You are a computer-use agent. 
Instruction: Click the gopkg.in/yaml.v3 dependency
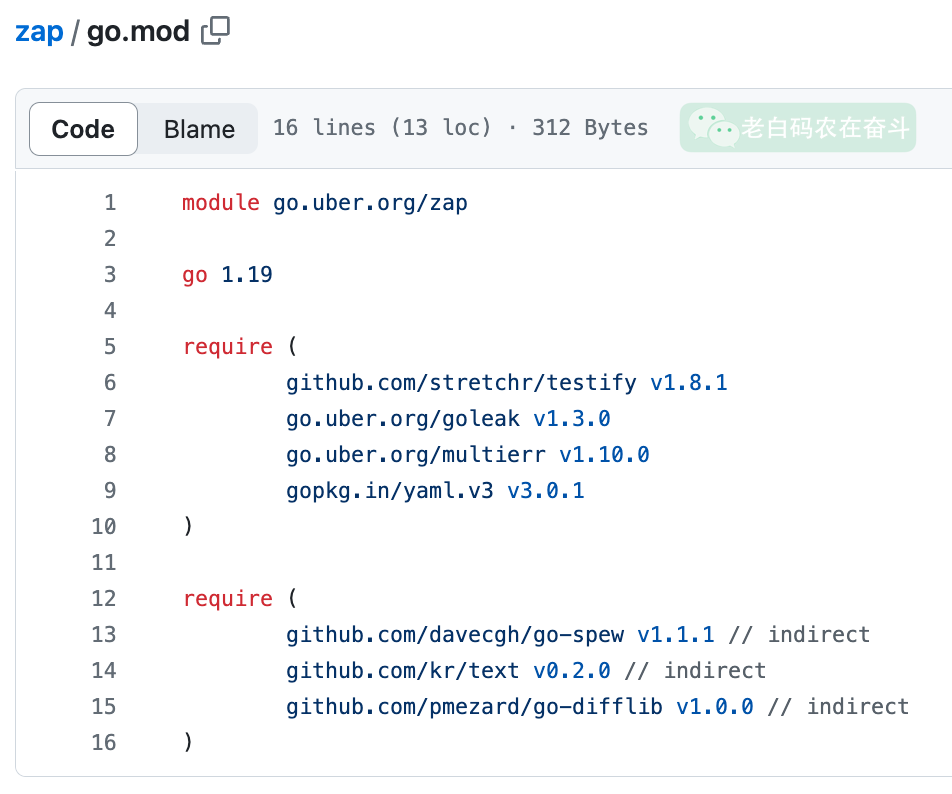point(390,490)
